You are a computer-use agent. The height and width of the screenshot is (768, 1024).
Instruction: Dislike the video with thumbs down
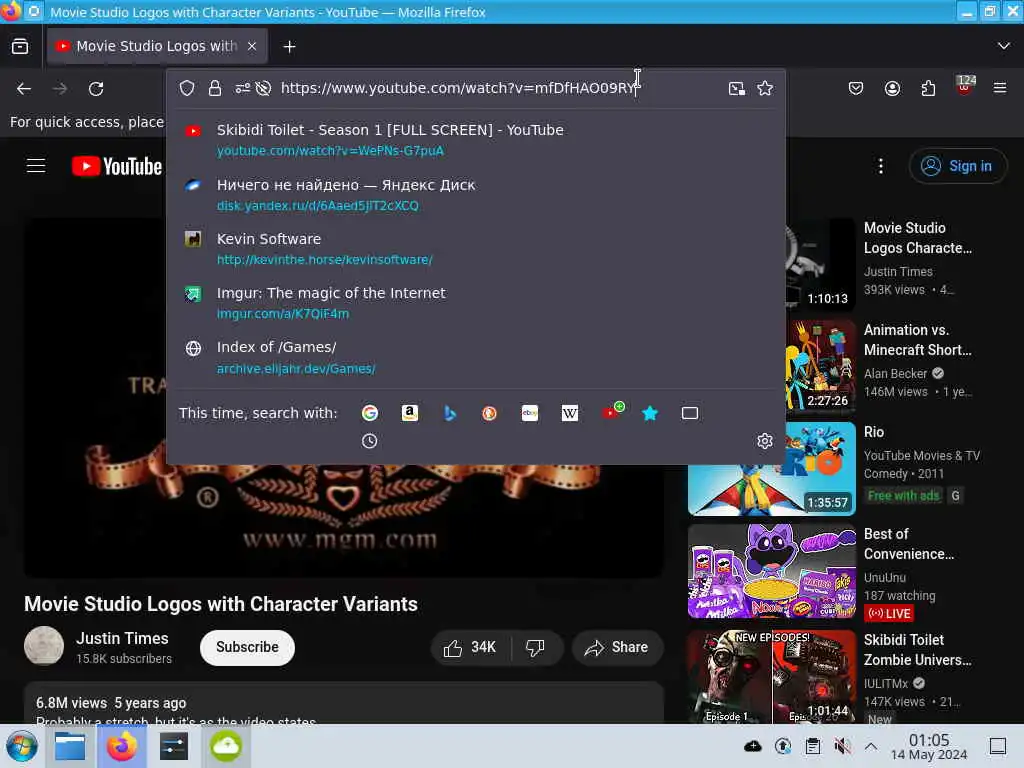pos(536,647)
